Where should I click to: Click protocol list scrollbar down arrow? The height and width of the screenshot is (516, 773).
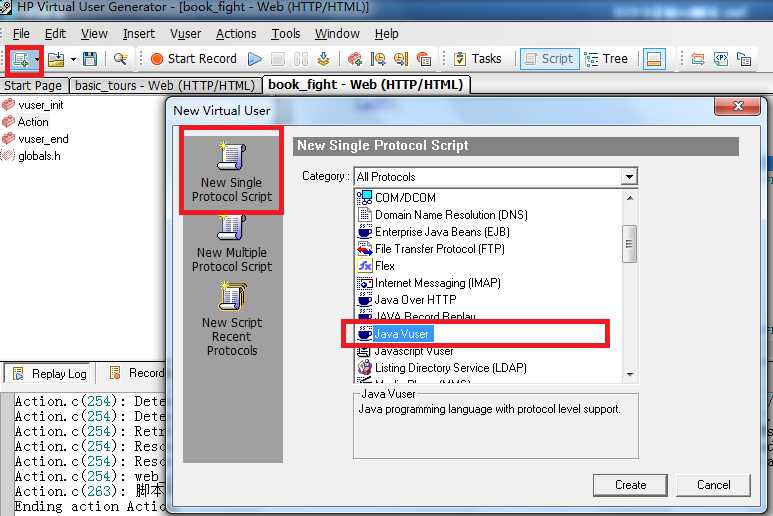[630, 375]
